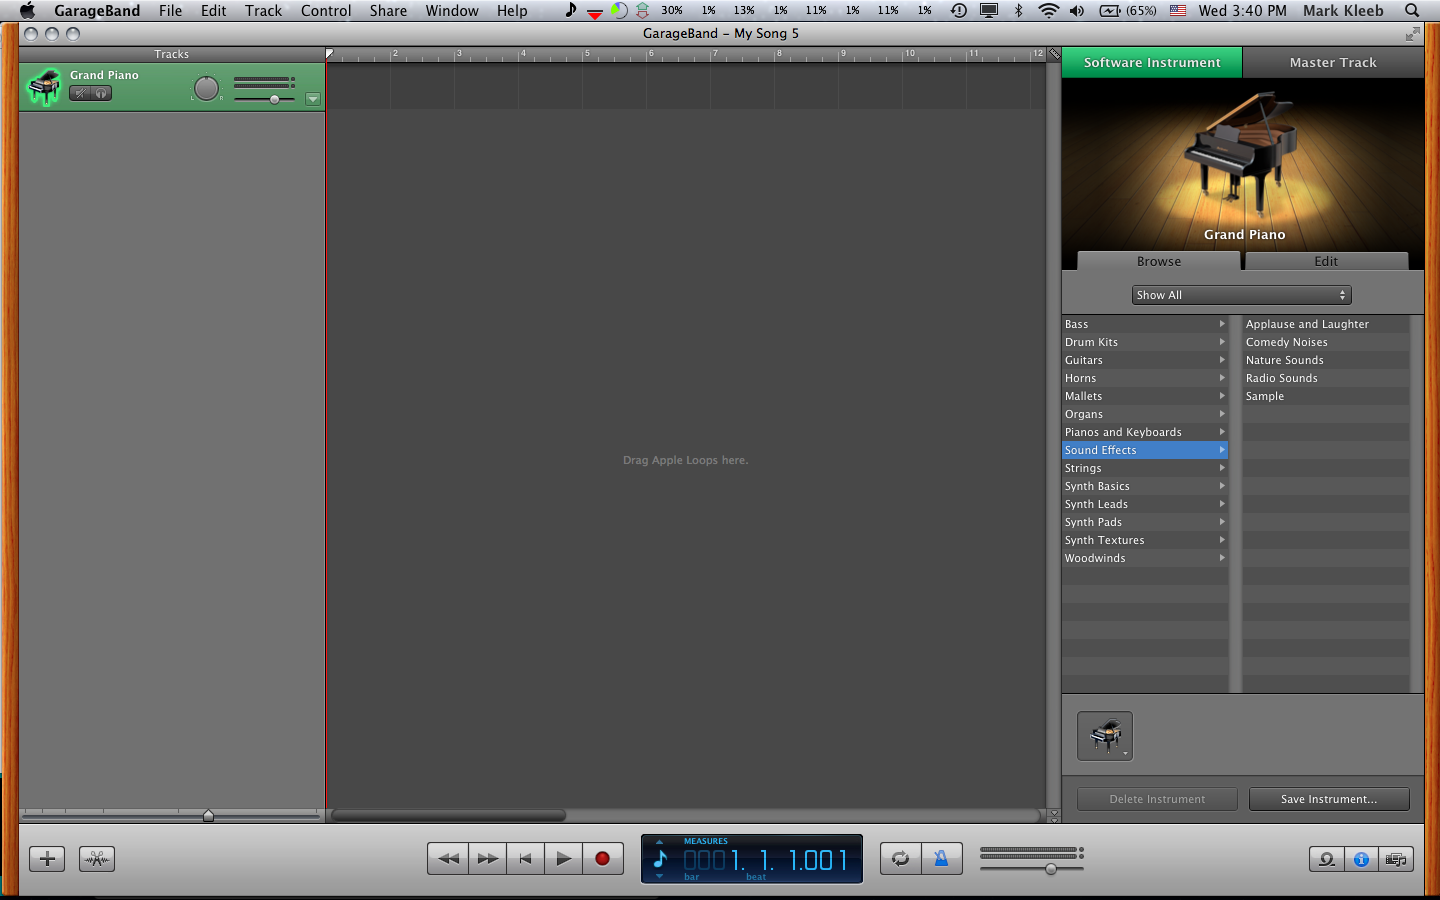Image resolution: width=1440 pixels, height=900 pixels.
Task: Solo the Grand Piano track with headphones
Action: 101,93
